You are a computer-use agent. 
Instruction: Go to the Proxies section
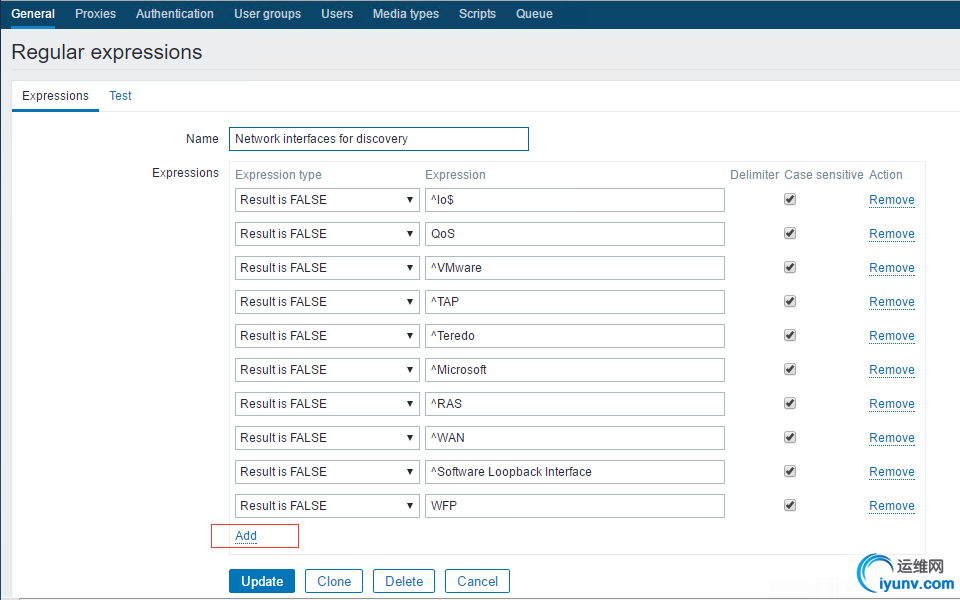[x=95, y=14]
